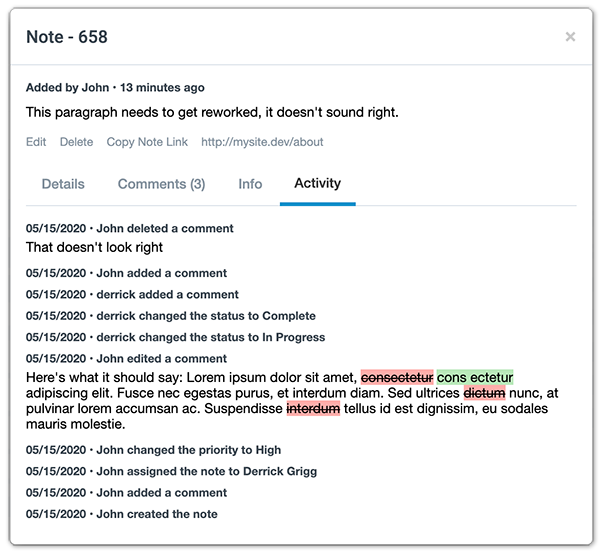The height and width of the screenshot is (551, 600).
Task: Click 'John changed the priority to High'
Action: [153, 450]
